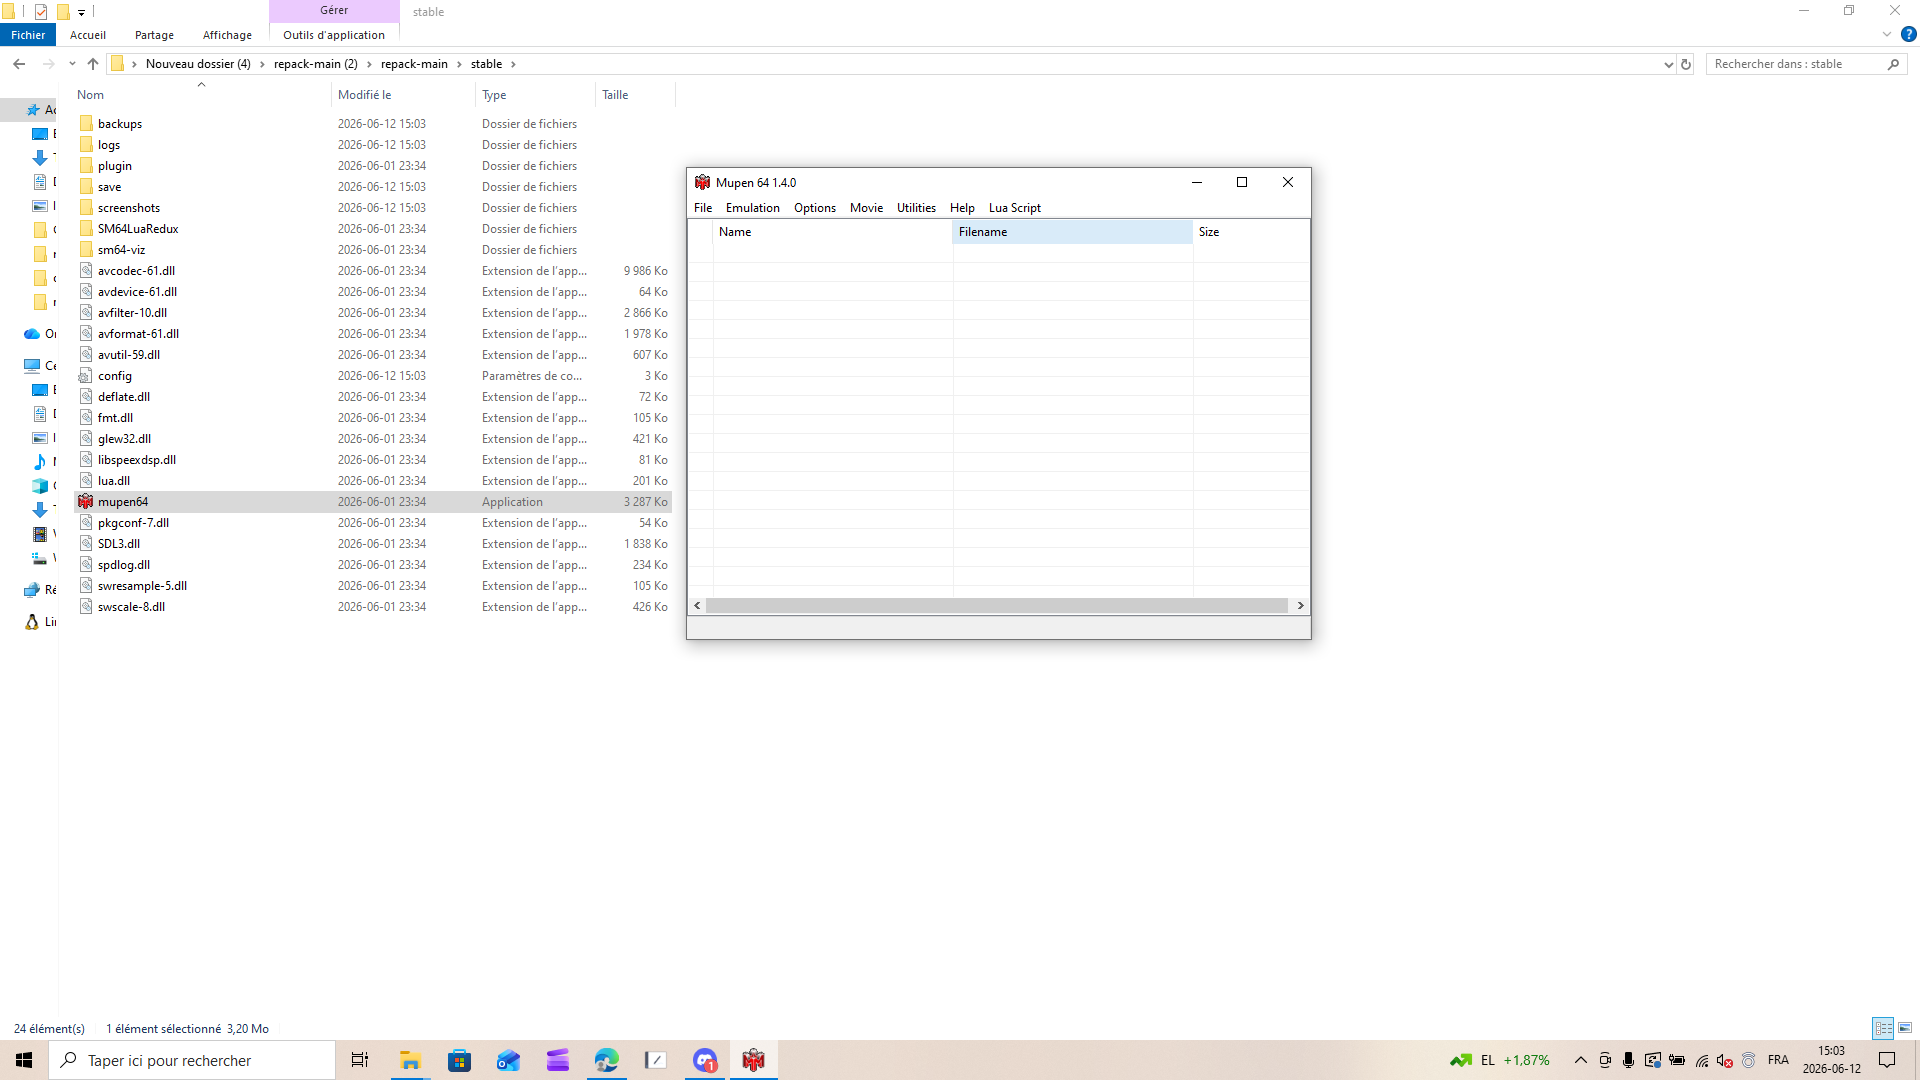Open the File menu in Mupen 64
Screen dimensions: 1920x1080
(703, 208)
